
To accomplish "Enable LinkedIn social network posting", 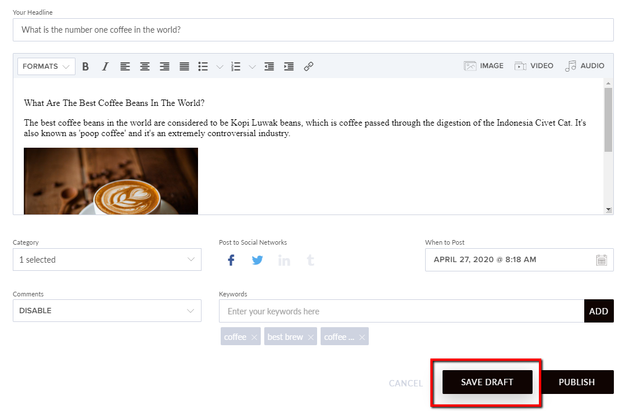I will pos(284,260).
